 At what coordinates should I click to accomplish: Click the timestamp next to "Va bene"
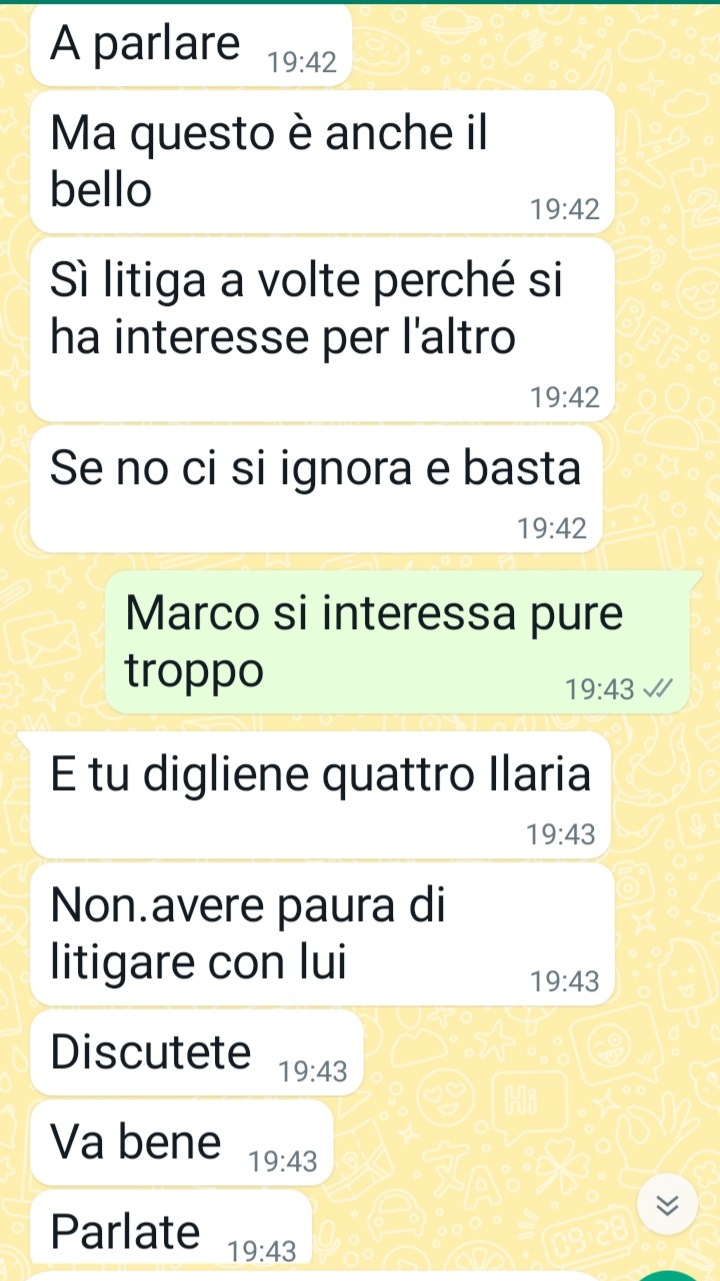coord(283,1162)
